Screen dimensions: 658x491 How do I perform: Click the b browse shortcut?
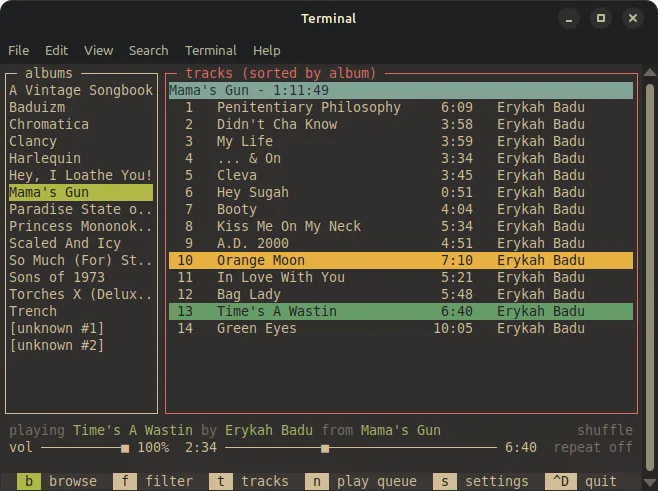[57, 481]
